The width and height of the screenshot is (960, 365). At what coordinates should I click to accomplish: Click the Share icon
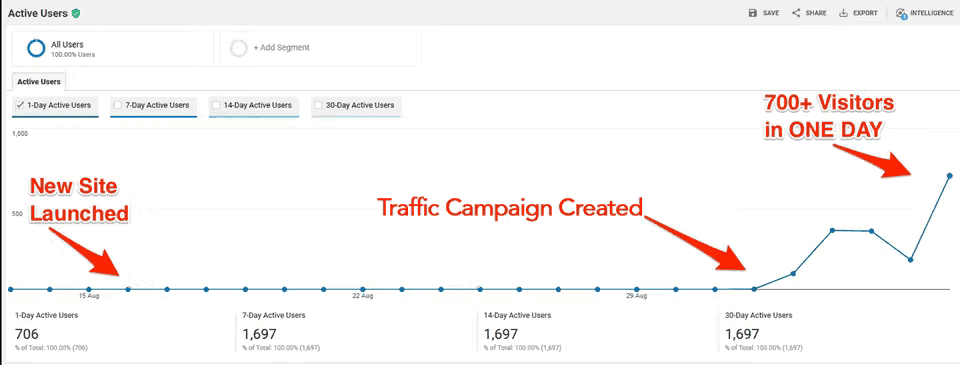tap(796, 13)
